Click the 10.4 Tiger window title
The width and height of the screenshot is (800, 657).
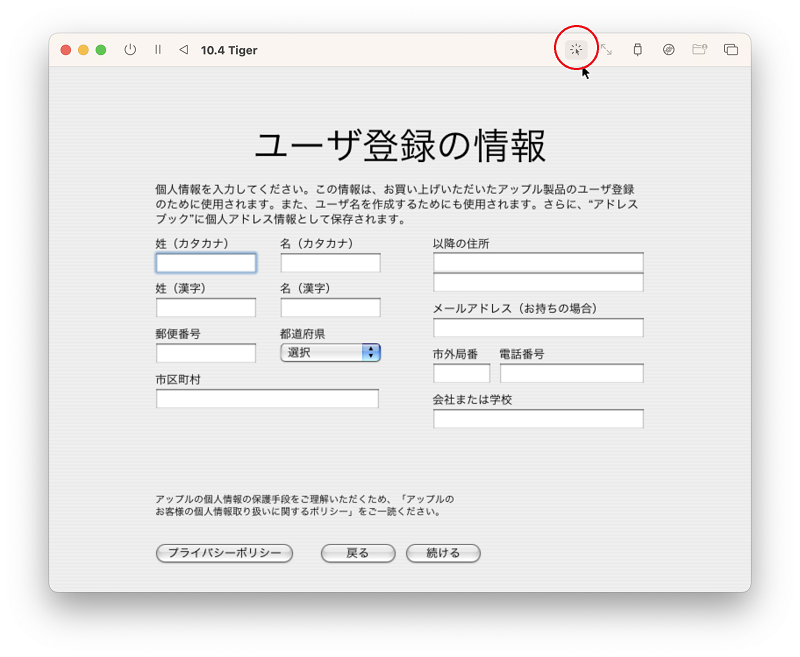229,50
